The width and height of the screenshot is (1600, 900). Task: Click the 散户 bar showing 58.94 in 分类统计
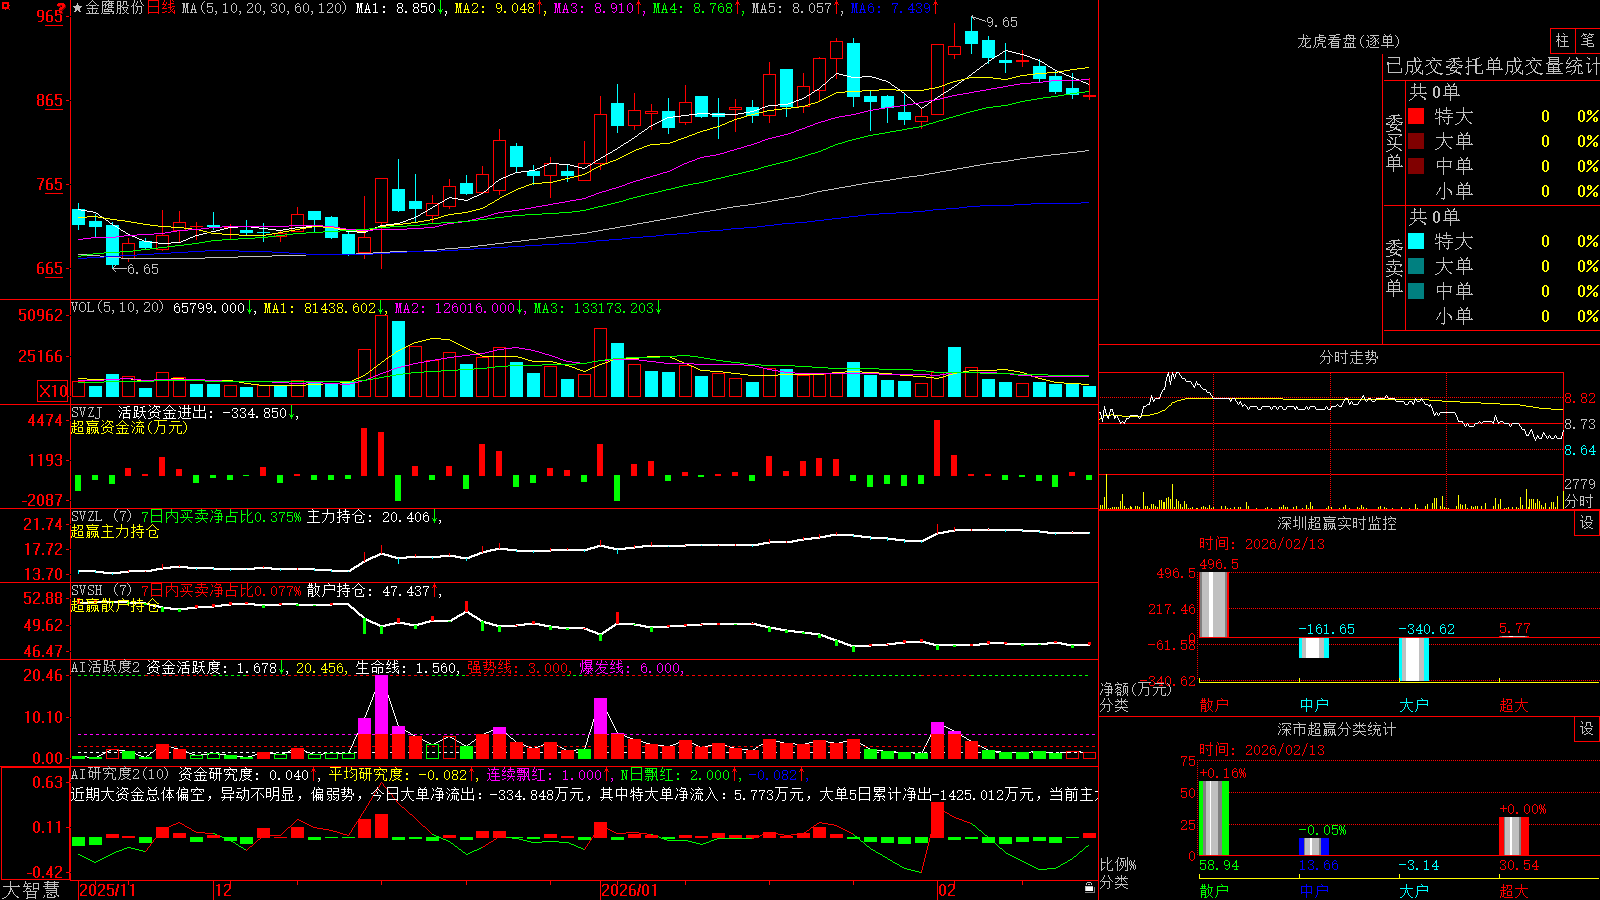1213,819
